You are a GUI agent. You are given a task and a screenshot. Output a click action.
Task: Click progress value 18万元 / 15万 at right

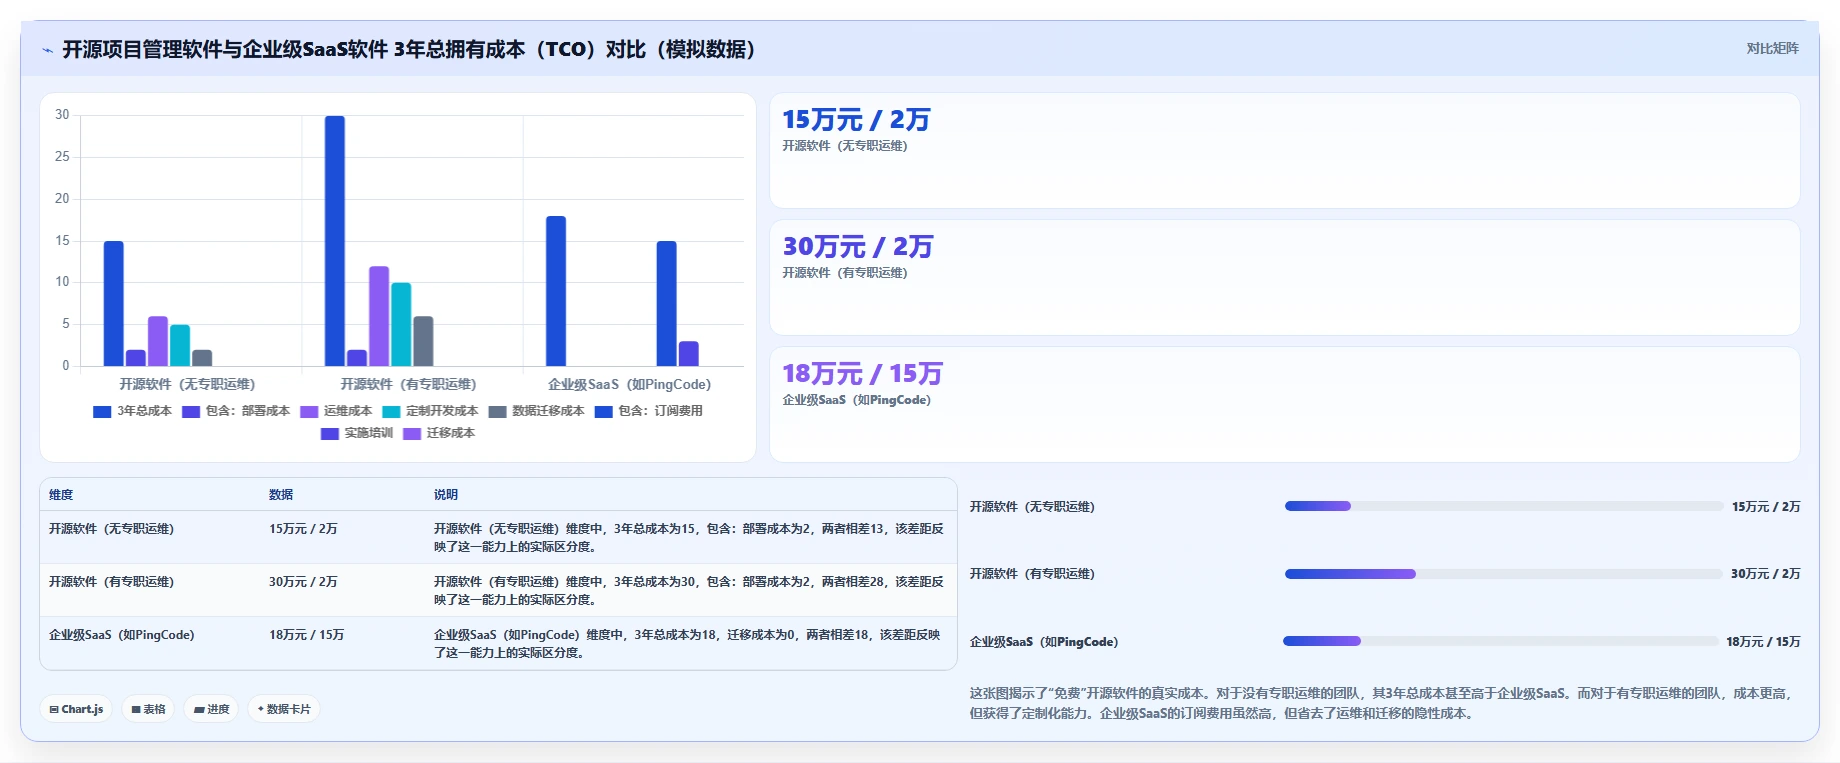[x=1763, y=642]
